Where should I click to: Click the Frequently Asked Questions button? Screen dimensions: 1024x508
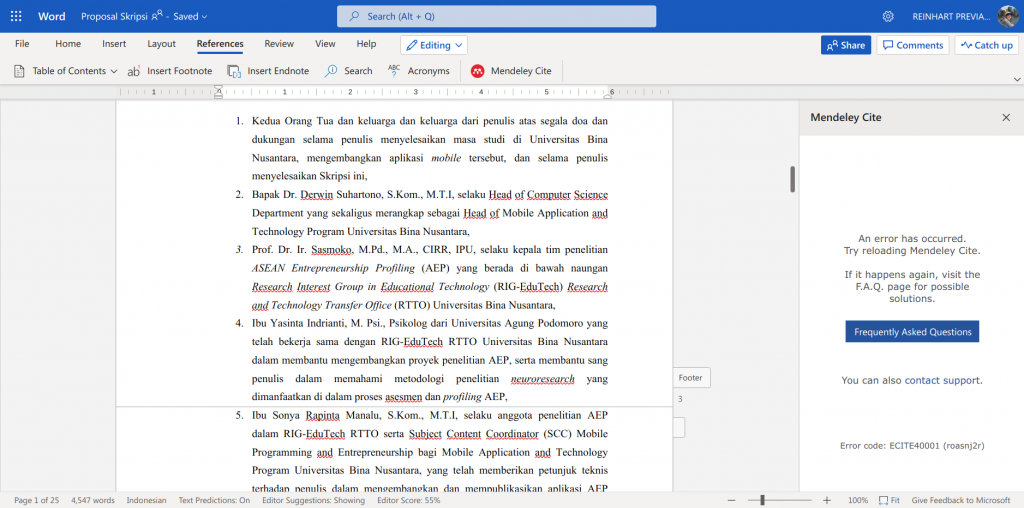click(x=912, y=332)
